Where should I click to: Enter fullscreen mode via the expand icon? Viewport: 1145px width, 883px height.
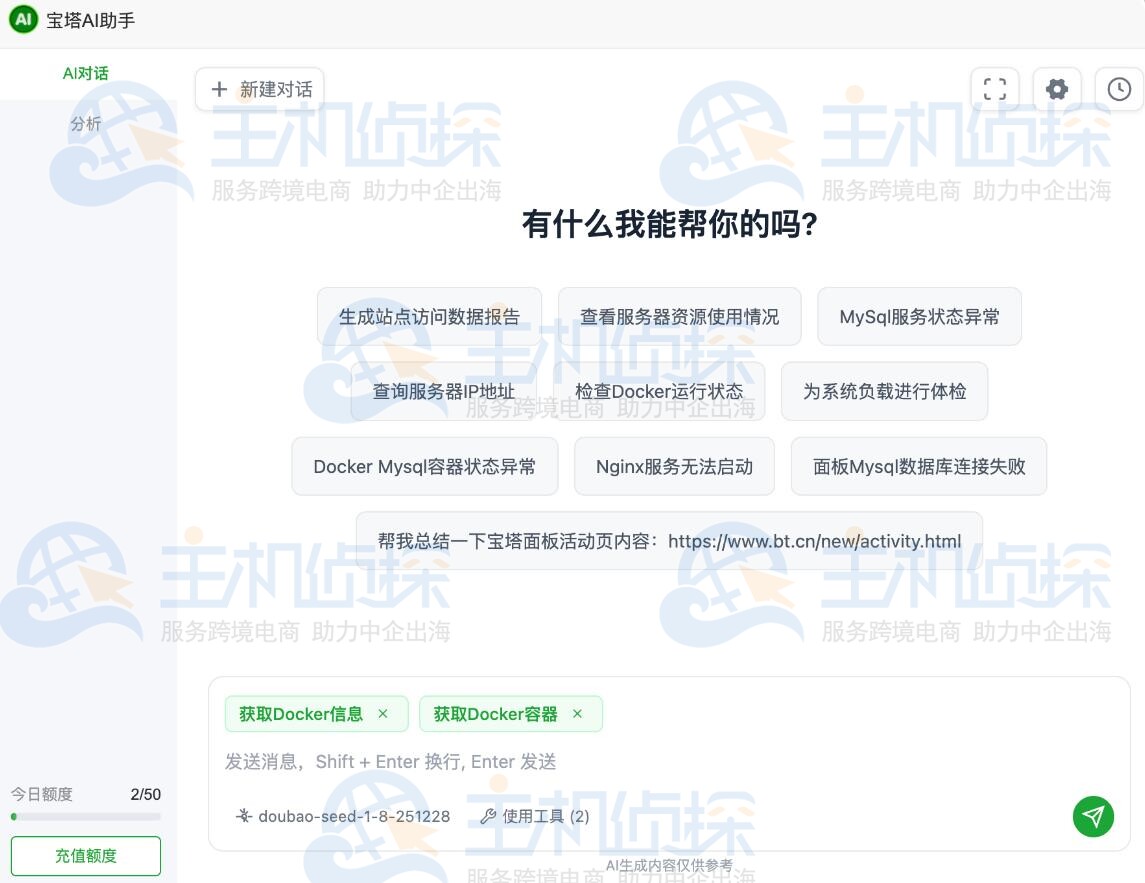click(995, 89)
